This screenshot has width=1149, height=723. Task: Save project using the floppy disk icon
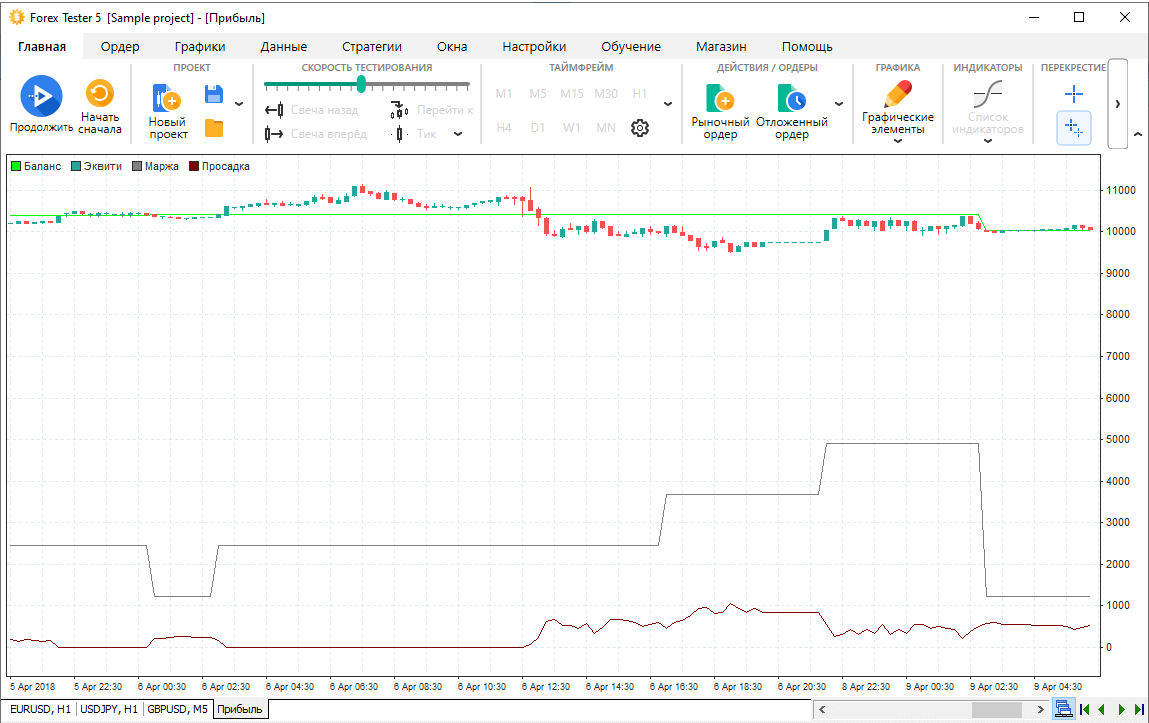[213, 94]
